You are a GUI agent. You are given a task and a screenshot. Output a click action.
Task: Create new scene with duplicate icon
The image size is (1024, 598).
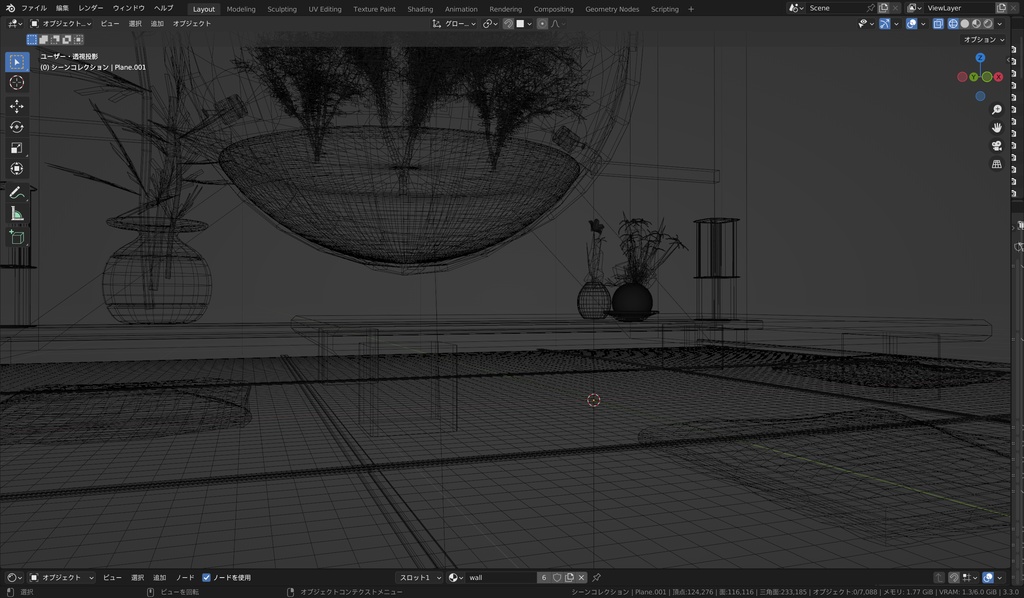884,8
